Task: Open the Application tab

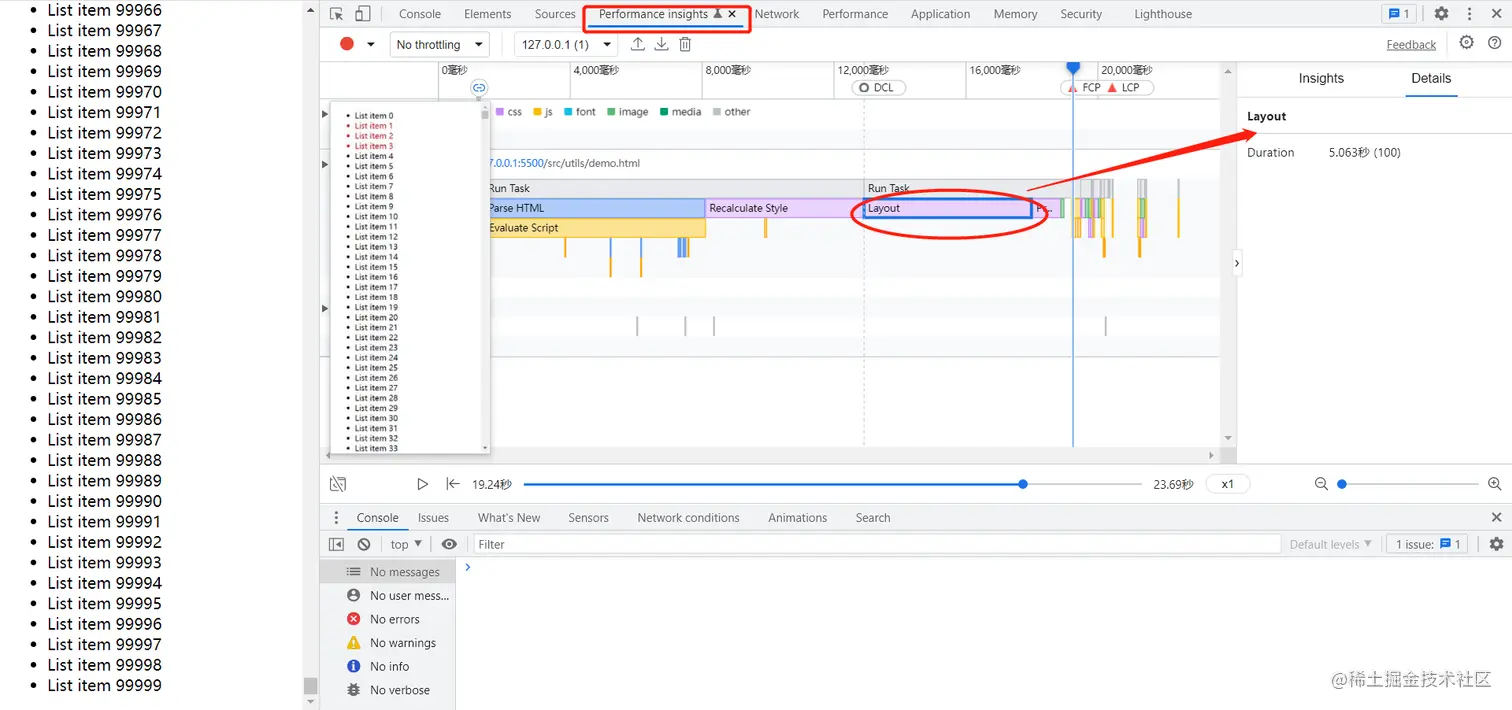Action: point(940,14)
